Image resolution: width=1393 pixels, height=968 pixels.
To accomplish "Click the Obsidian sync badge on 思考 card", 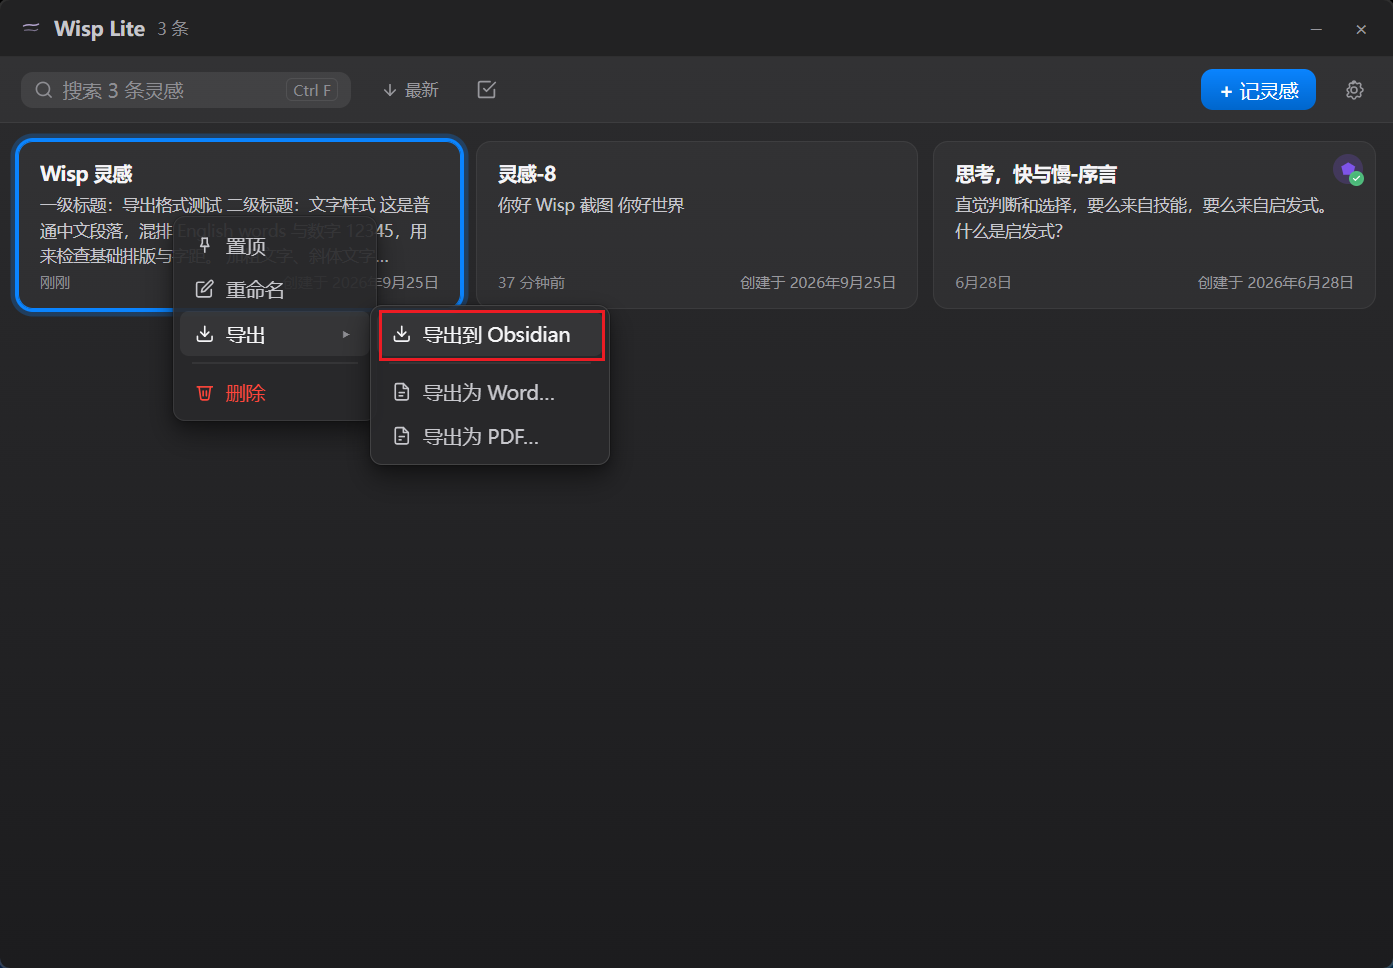I will [1348, 170].
